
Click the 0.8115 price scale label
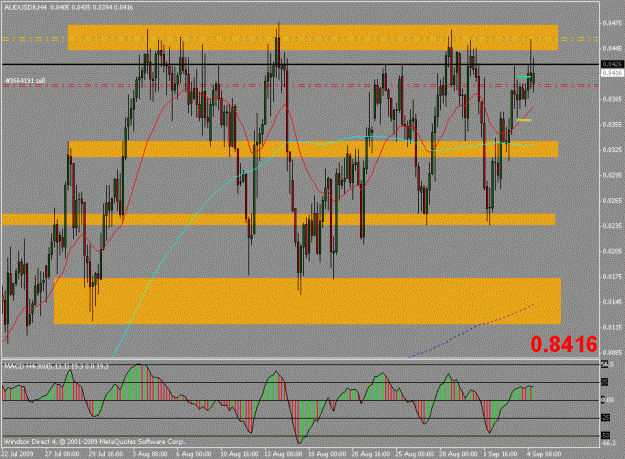click(x=613, y=327)
